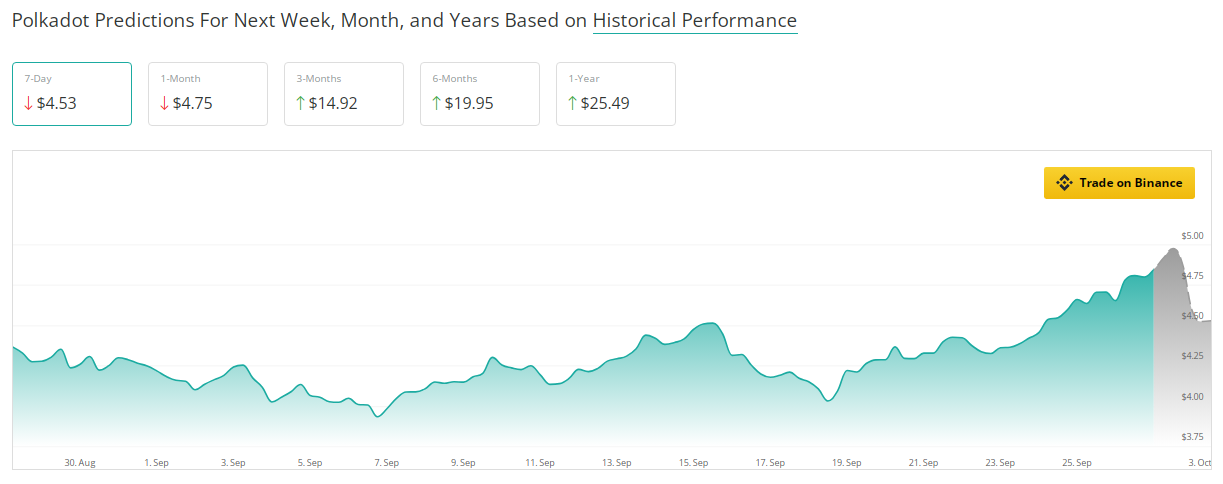Click the 30. Aug date label on the axis

coord(80,463)
